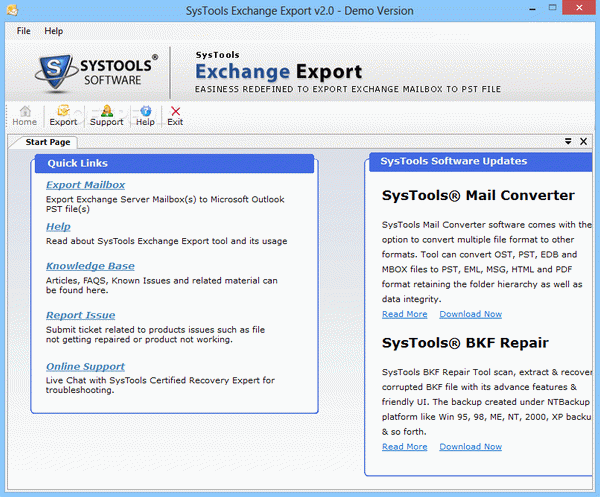Close the SysTools Exchange Export window

[580, 8]
